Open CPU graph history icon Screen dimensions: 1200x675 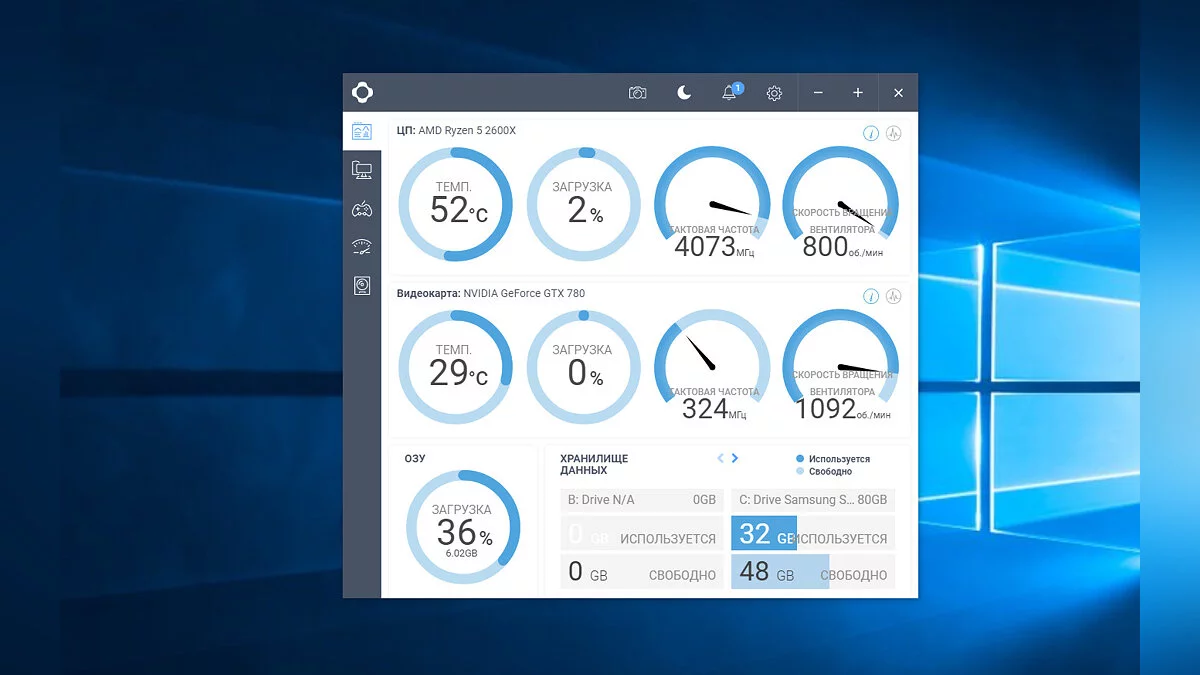pos(894,133)
